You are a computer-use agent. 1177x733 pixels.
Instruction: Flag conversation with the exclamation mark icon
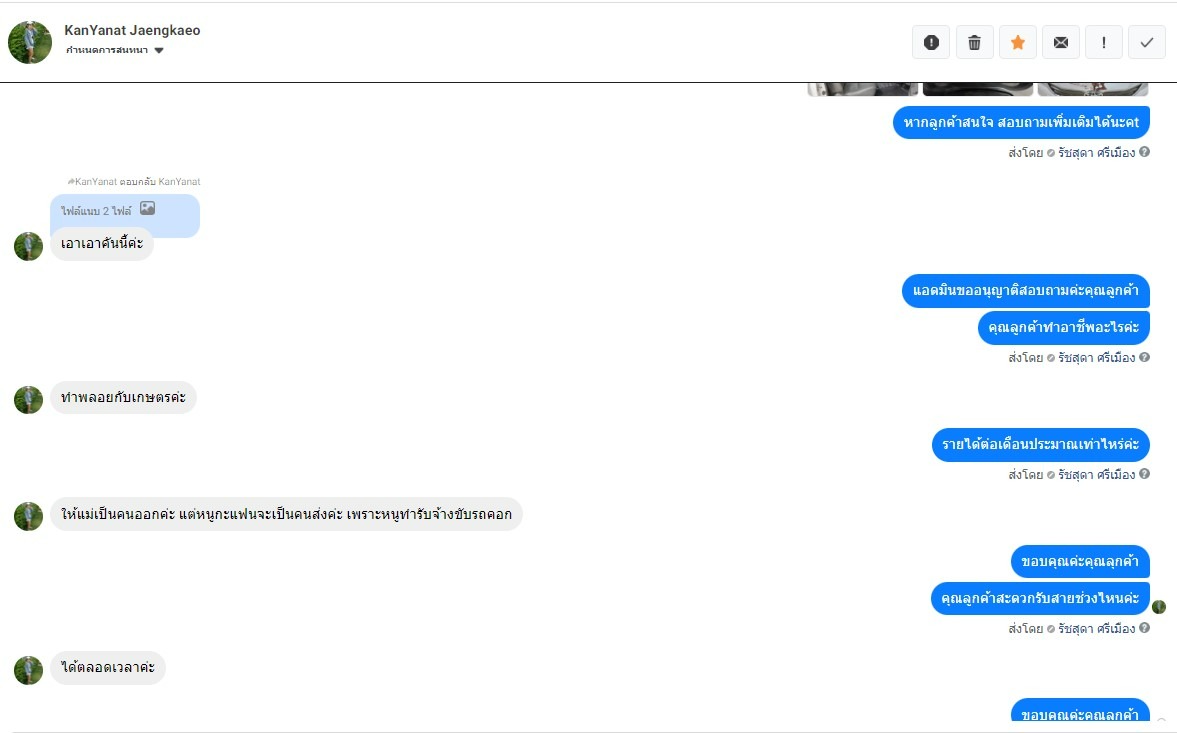[x=1103, y=43]
